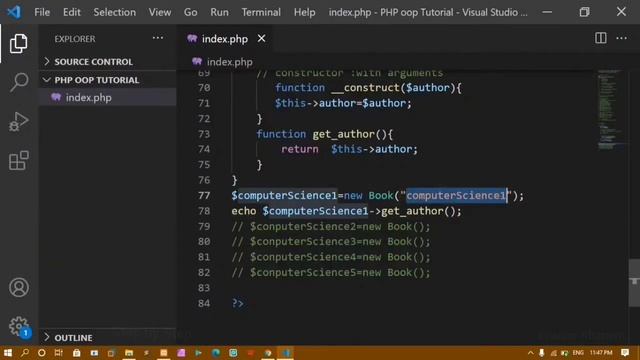Show hidden system tray icons
The width and height of the screenshot is (640, 360).
(x=530, y=353)
